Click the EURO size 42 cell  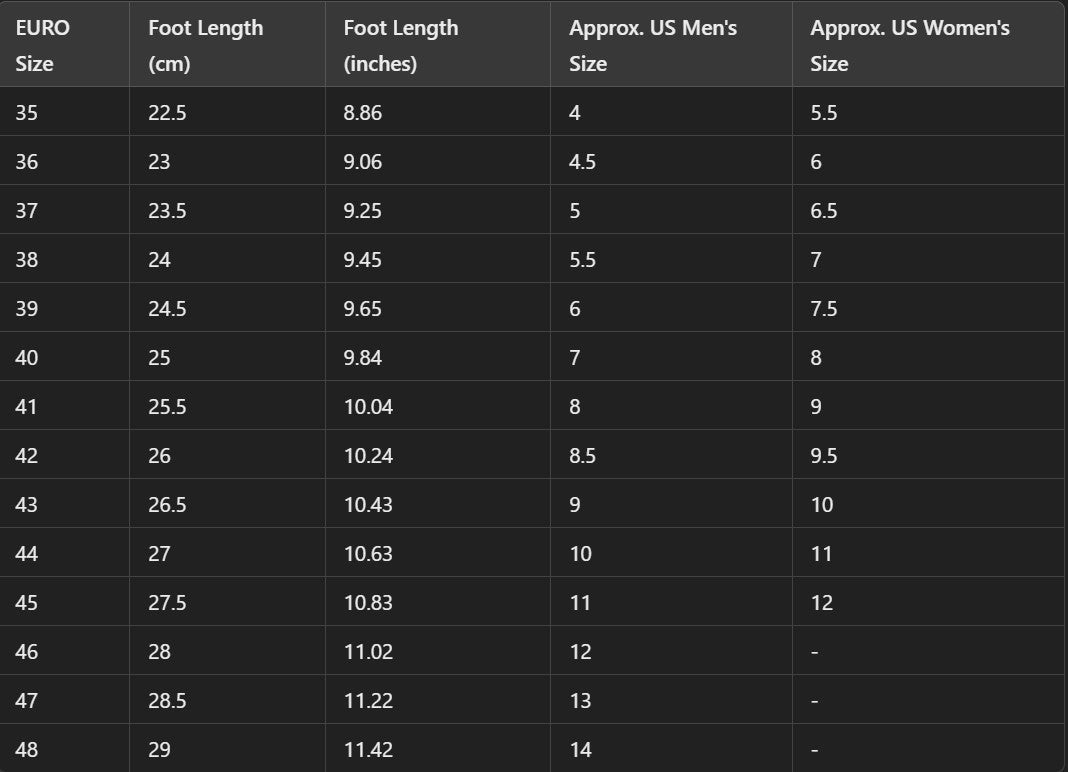point(27,456)
